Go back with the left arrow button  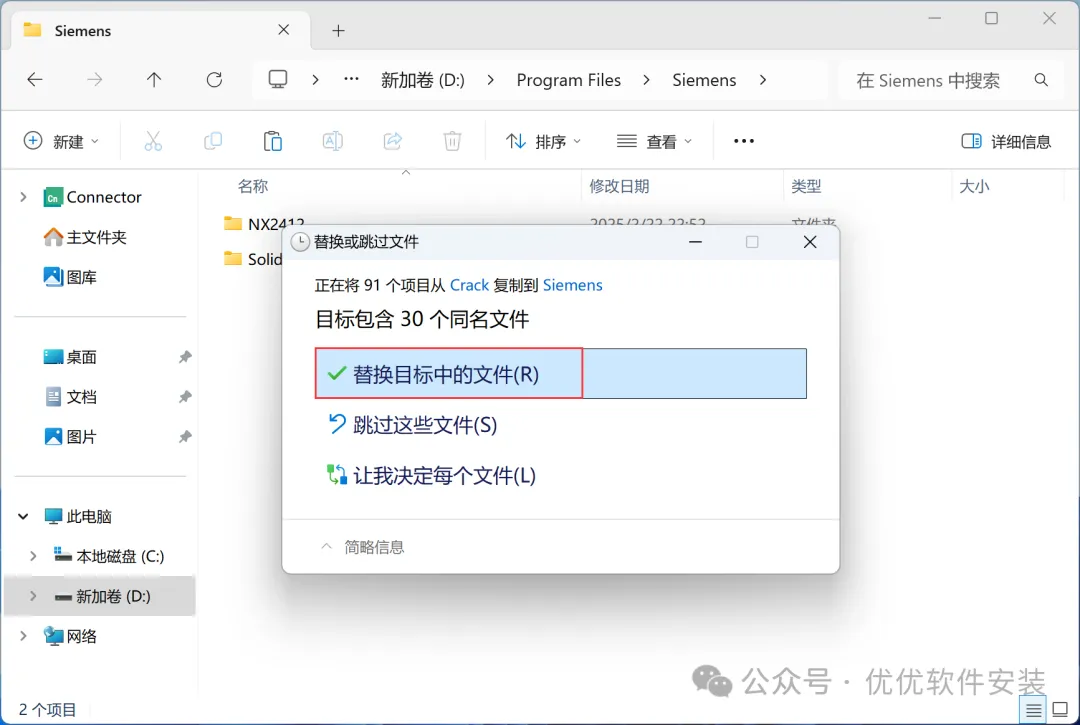(x=34, y=80)
